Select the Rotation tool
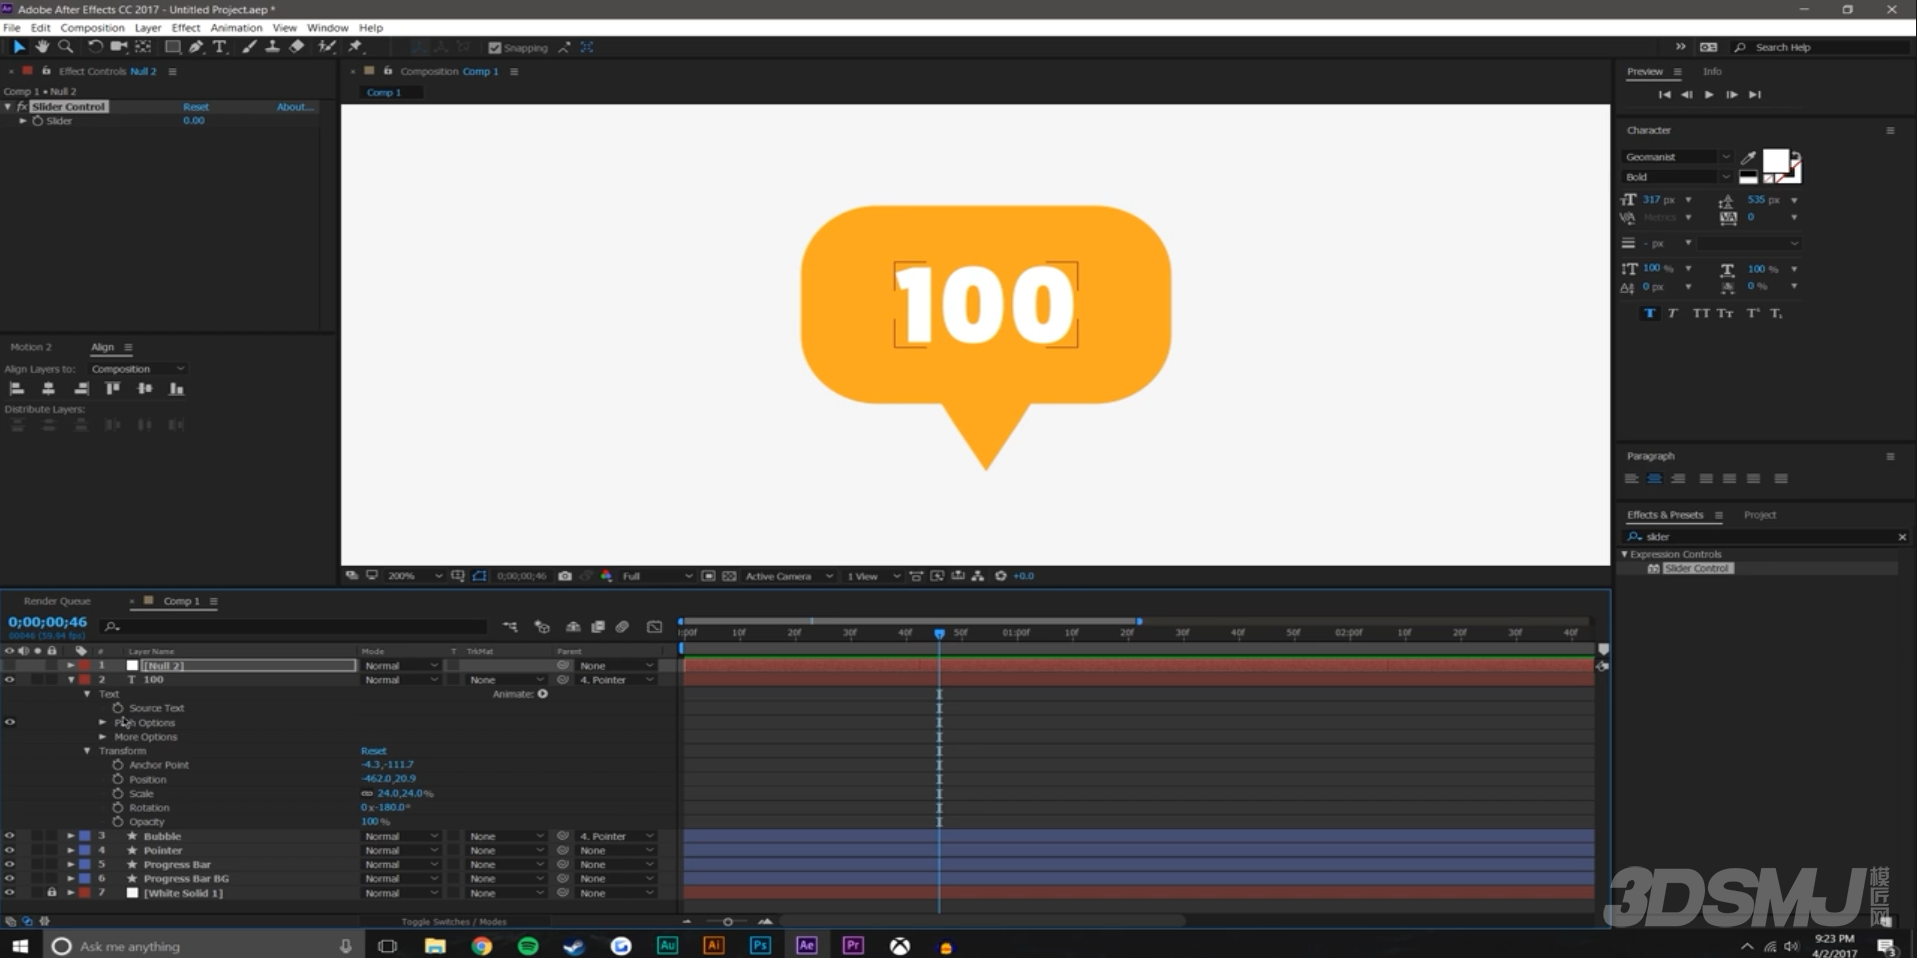1917x958 pixels. tap(95, 47)
